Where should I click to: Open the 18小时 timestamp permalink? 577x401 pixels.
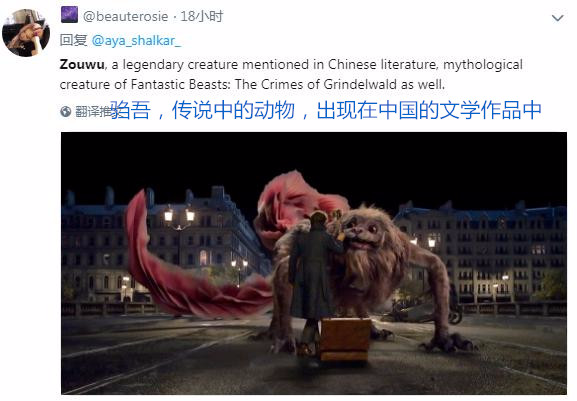[202, 17]
